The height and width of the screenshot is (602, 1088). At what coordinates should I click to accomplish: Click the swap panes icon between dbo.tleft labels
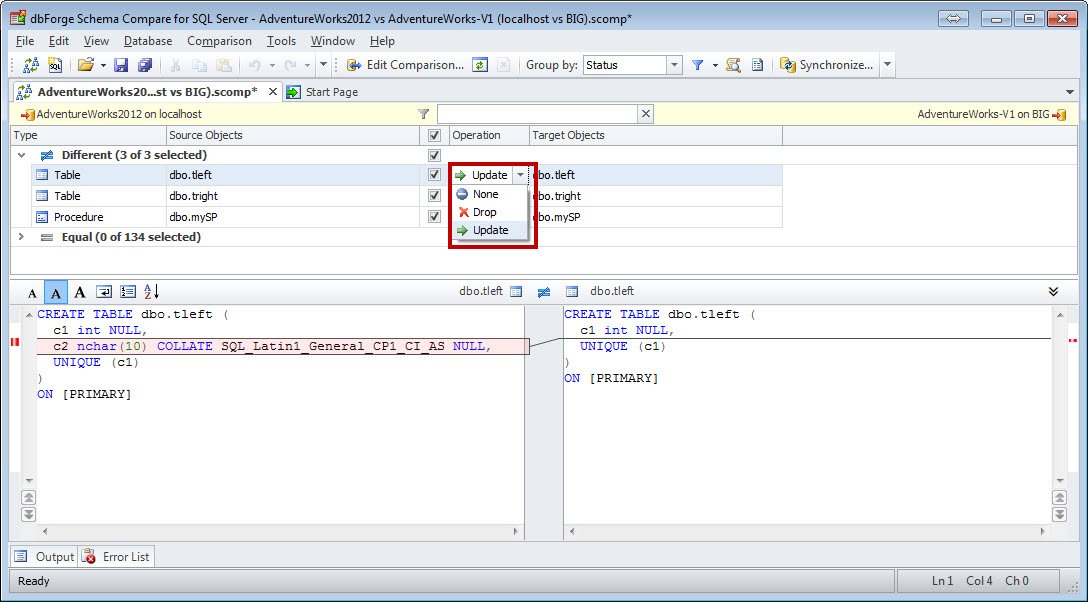point(544,293)
